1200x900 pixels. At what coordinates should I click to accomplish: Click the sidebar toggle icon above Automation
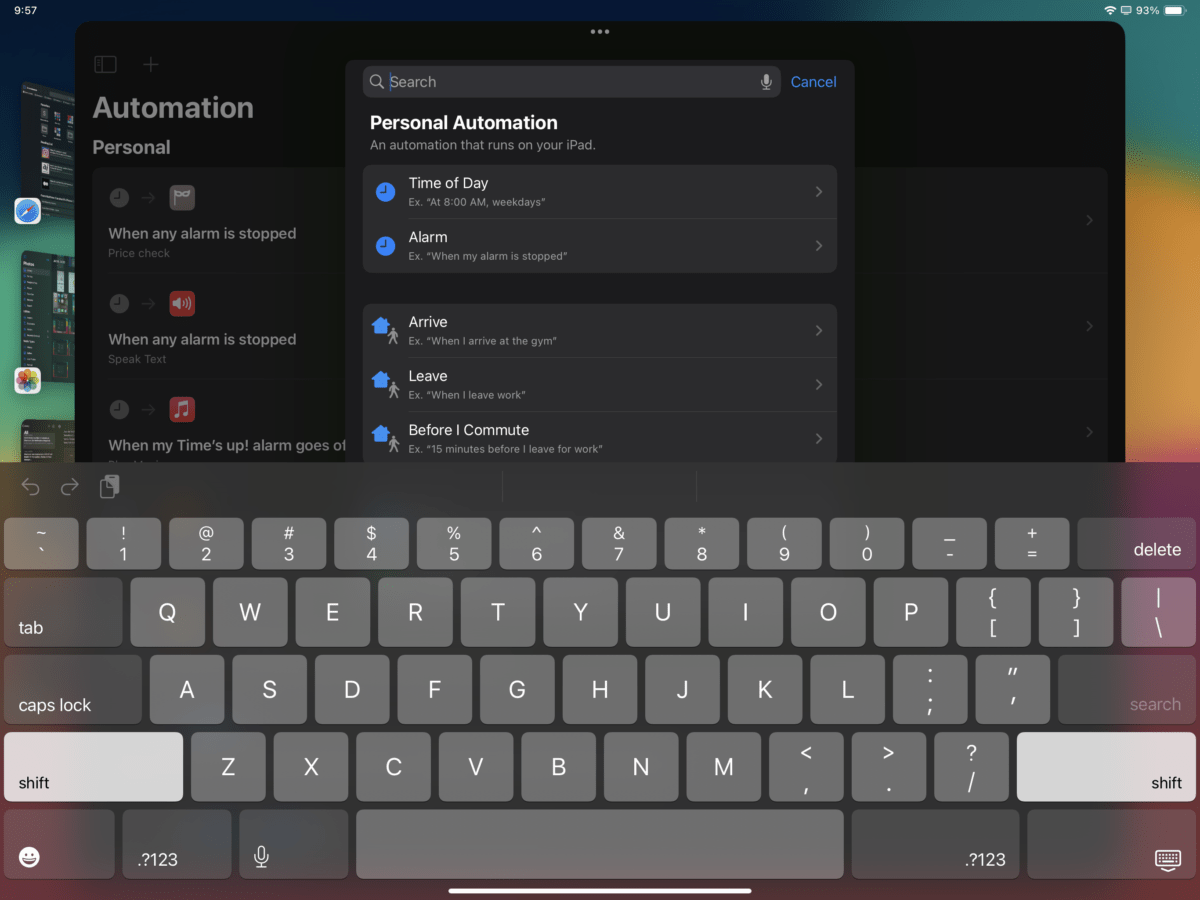tap(105, 64)
